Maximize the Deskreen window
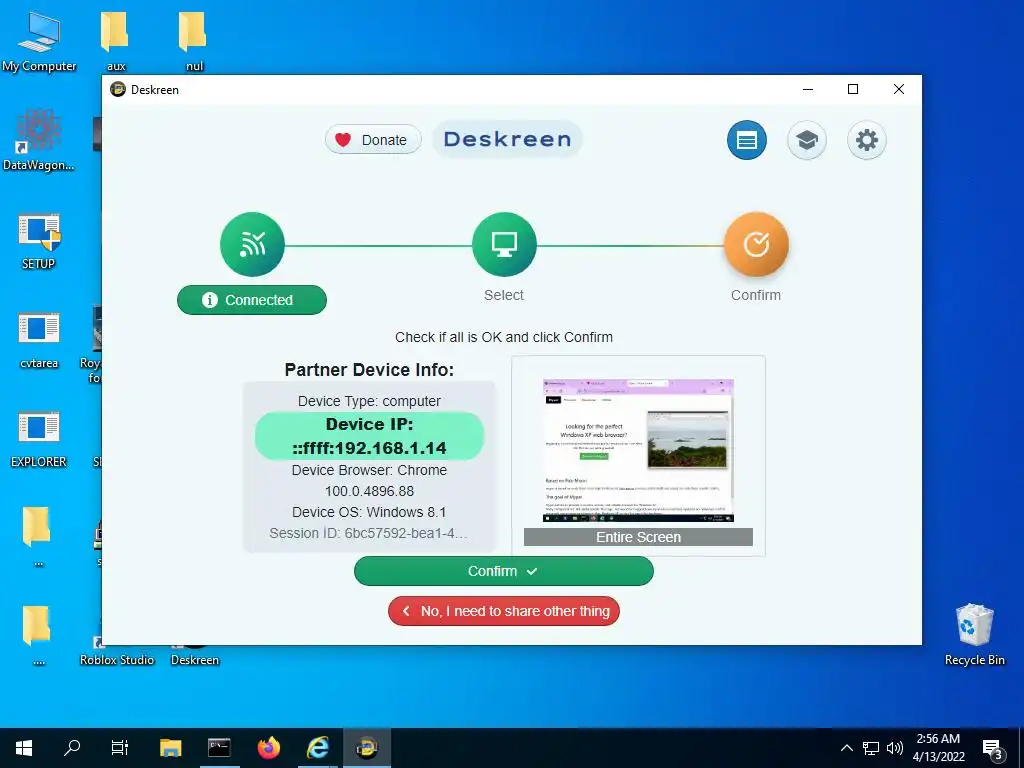The width and height of the screenshot is (1024, 768). point(853,89)
